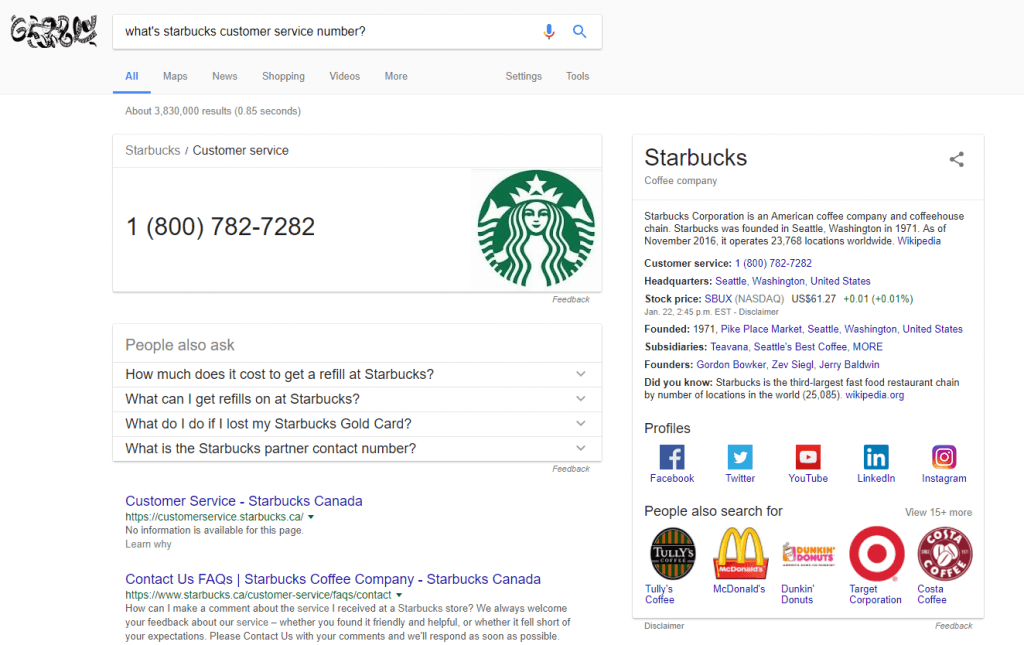The image size is (1024, 645).
Task: Click the customer service phone number in panel
Action: pyautogui.click(x=773, y=263)
